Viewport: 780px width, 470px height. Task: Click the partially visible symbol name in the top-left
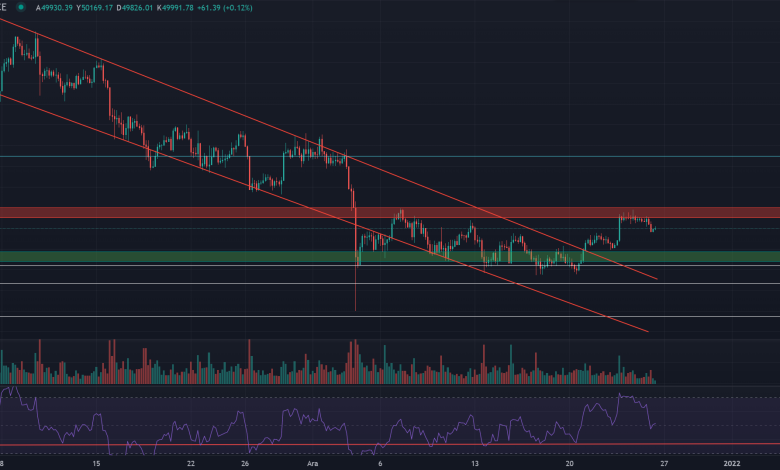(x=5, y=8)
